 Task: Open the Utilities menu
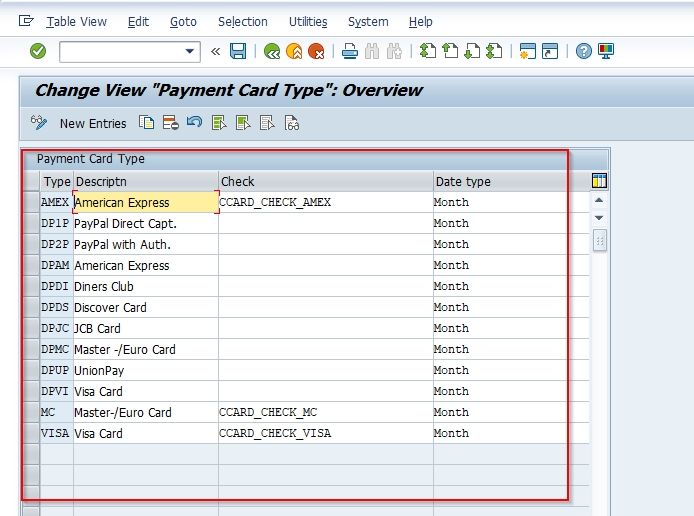tap(308, 22)
